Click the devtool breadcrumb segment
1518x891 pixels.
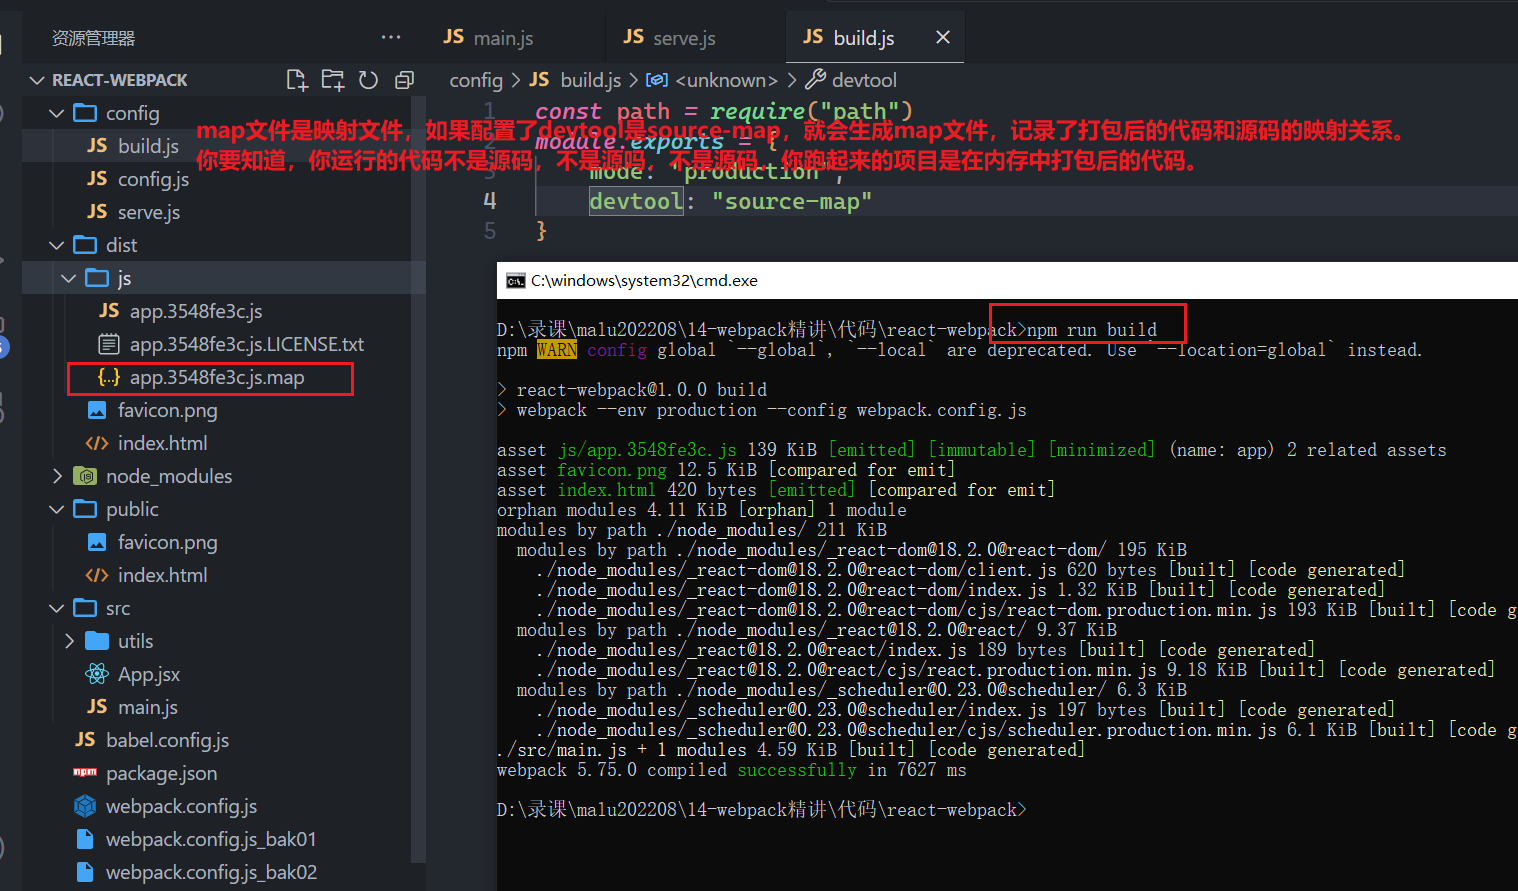pos(864,80)
